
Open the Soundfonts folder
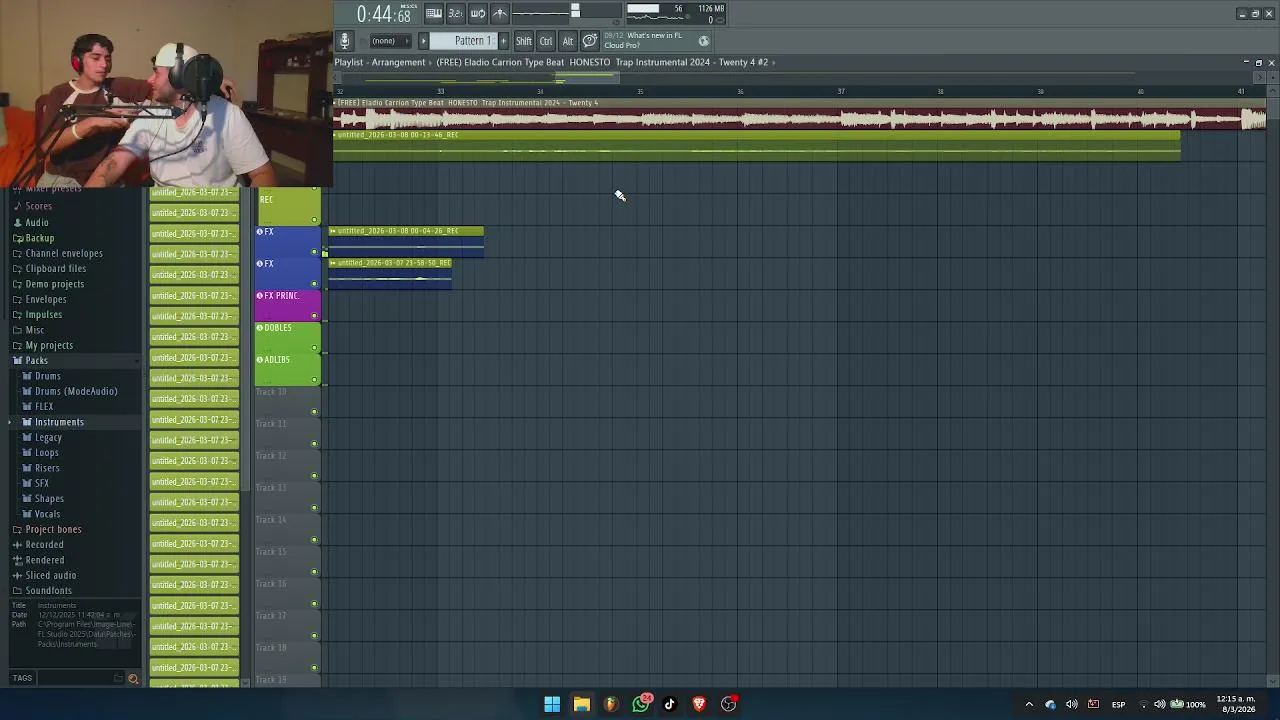[48, 591]
